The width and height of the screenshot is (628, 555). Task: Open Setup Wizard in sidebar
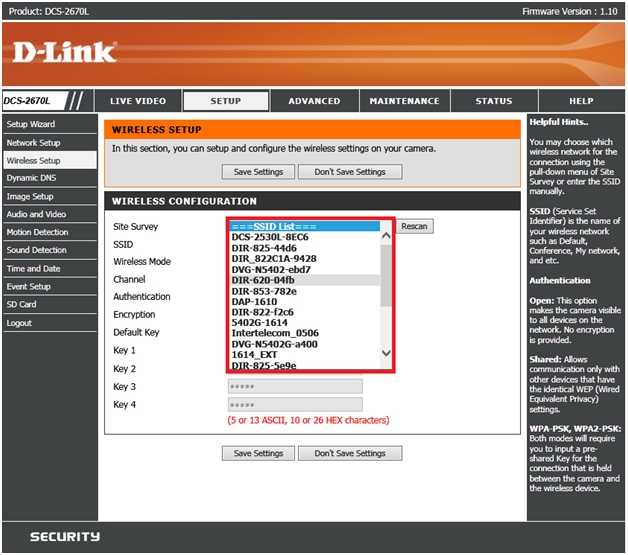[x=31, y=124]
